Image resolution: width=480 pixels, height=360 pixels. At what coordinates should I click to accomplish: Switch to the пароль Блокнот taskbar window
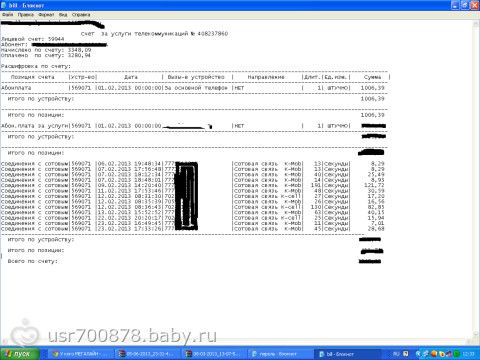click(x=279, y=354)
